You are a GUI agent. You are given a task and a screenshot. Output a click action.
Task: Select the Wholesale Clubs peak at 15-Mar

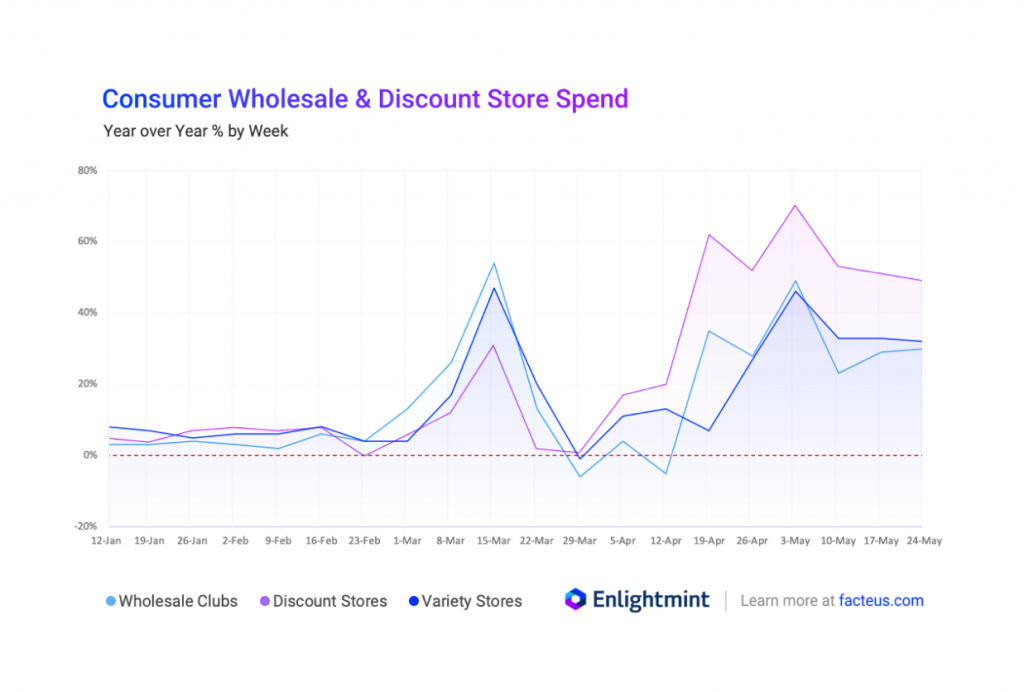coord(493,264)
